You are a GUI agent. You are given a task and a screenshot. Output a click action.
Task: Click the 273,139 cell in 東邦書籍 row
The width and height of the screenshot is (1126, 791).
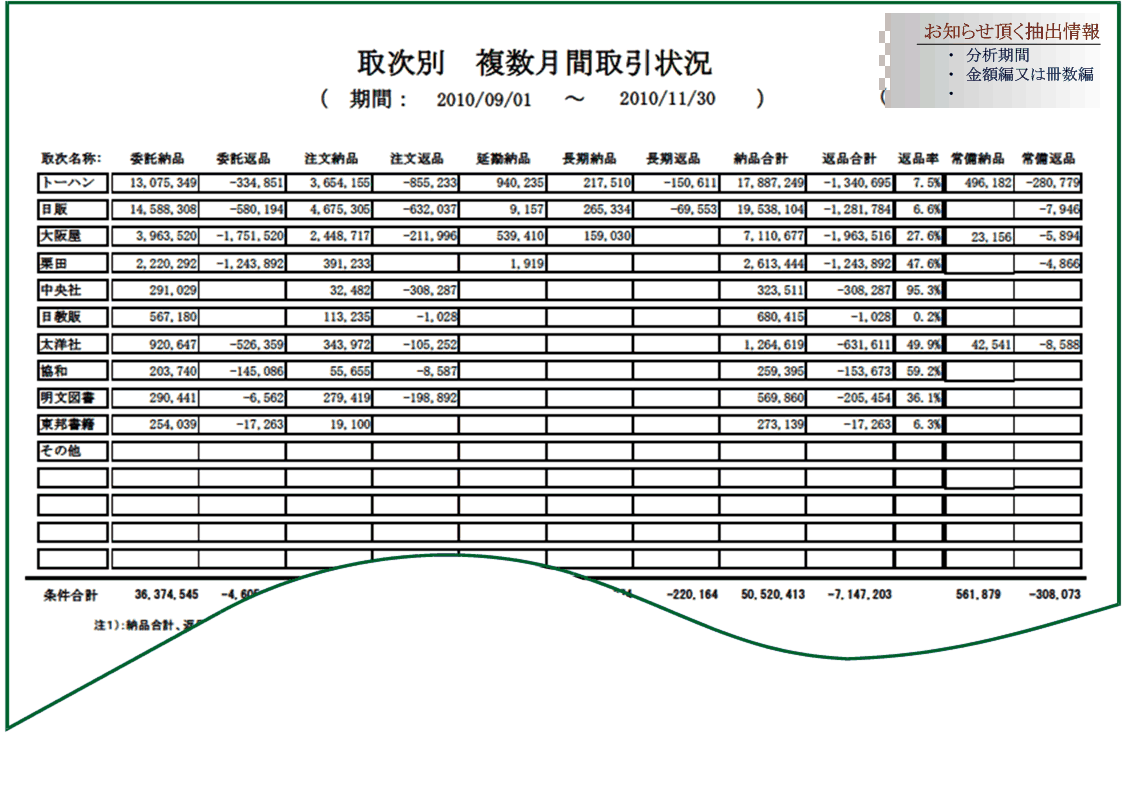point(763,424)
